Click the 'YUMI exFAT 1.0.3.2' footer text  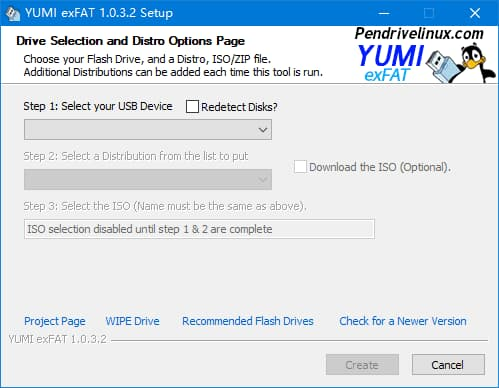[57, 339]
